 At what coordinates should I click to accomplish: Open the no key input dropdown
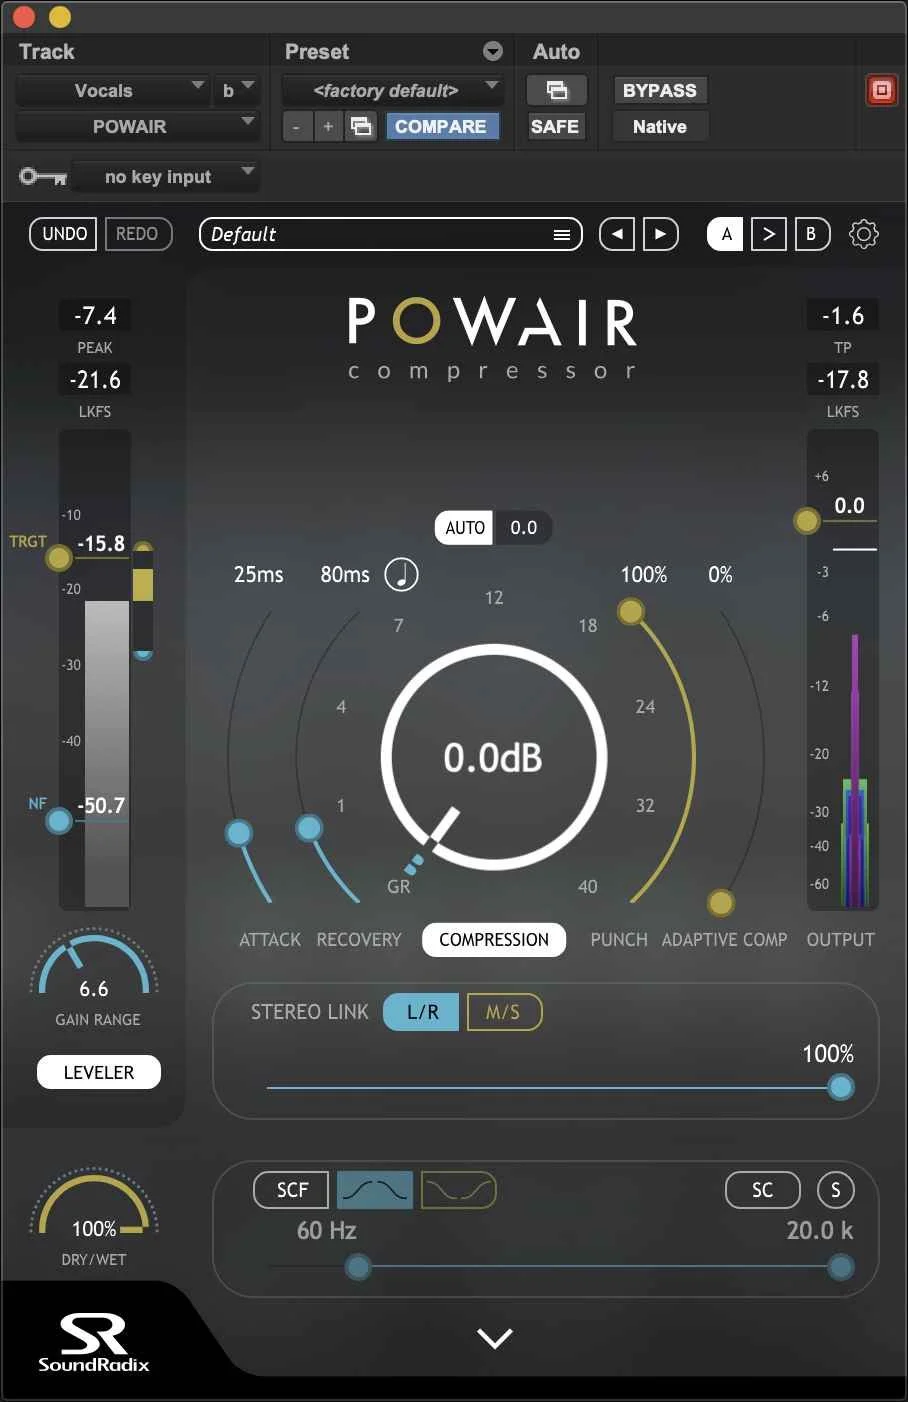pyautogui.click(x=166, y=177)
